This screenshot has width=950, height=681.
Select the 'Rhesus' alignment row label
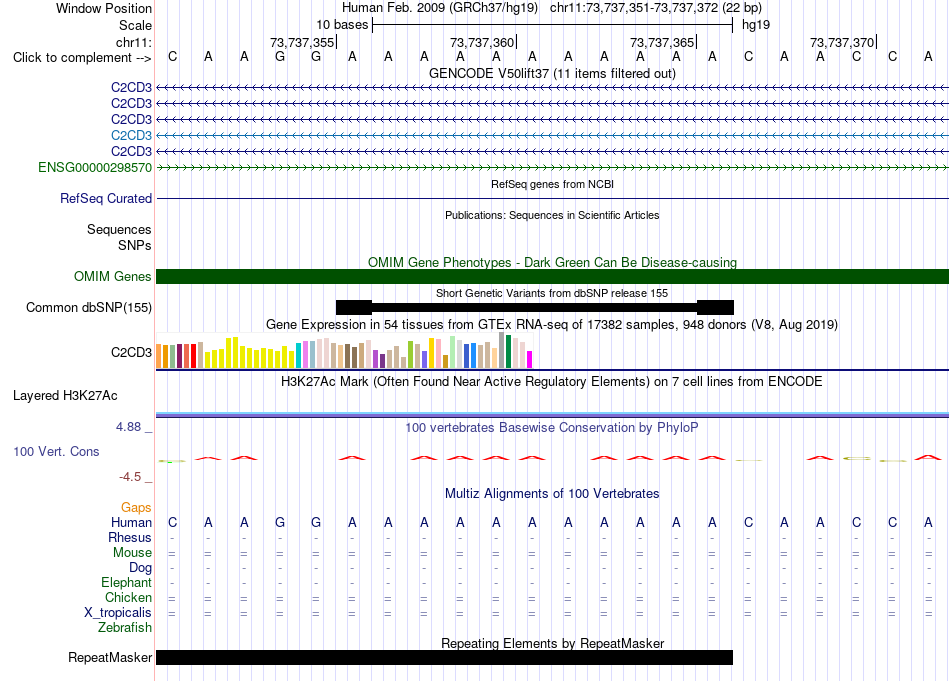tap(130, 537)
